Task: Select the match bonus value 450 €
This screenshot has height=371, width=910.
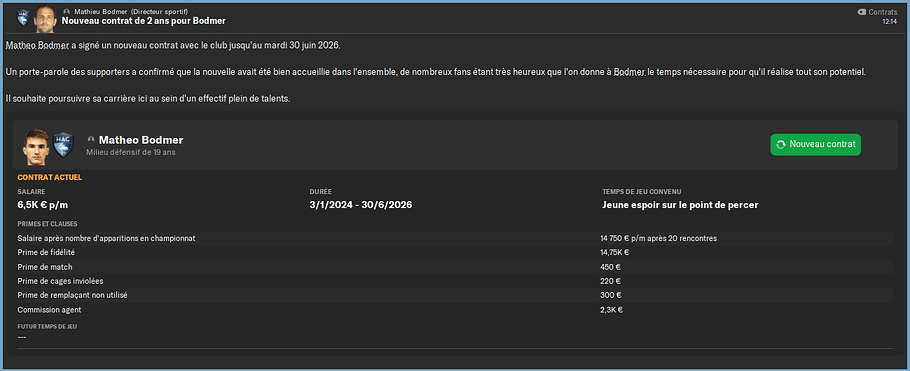Action: (x=611, y=267)
